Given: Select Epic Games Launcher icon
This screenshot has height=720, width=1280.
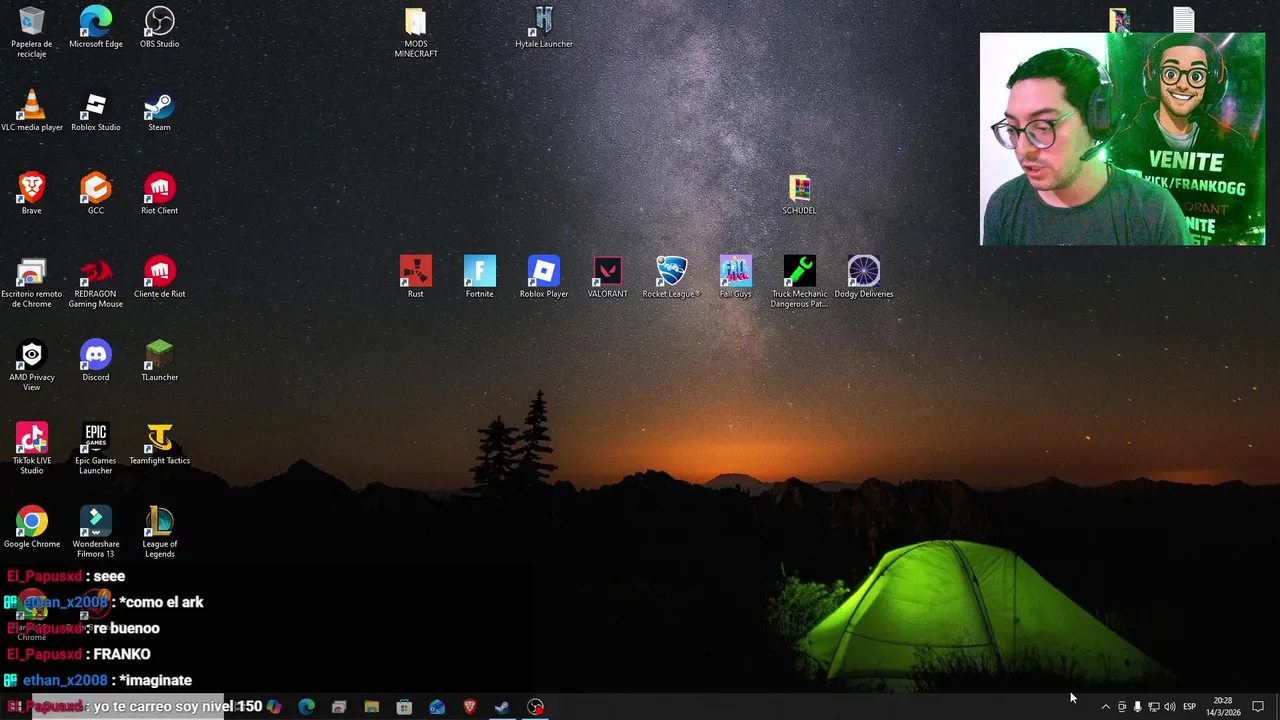Looking at the screenshot, I should (96, 448).
